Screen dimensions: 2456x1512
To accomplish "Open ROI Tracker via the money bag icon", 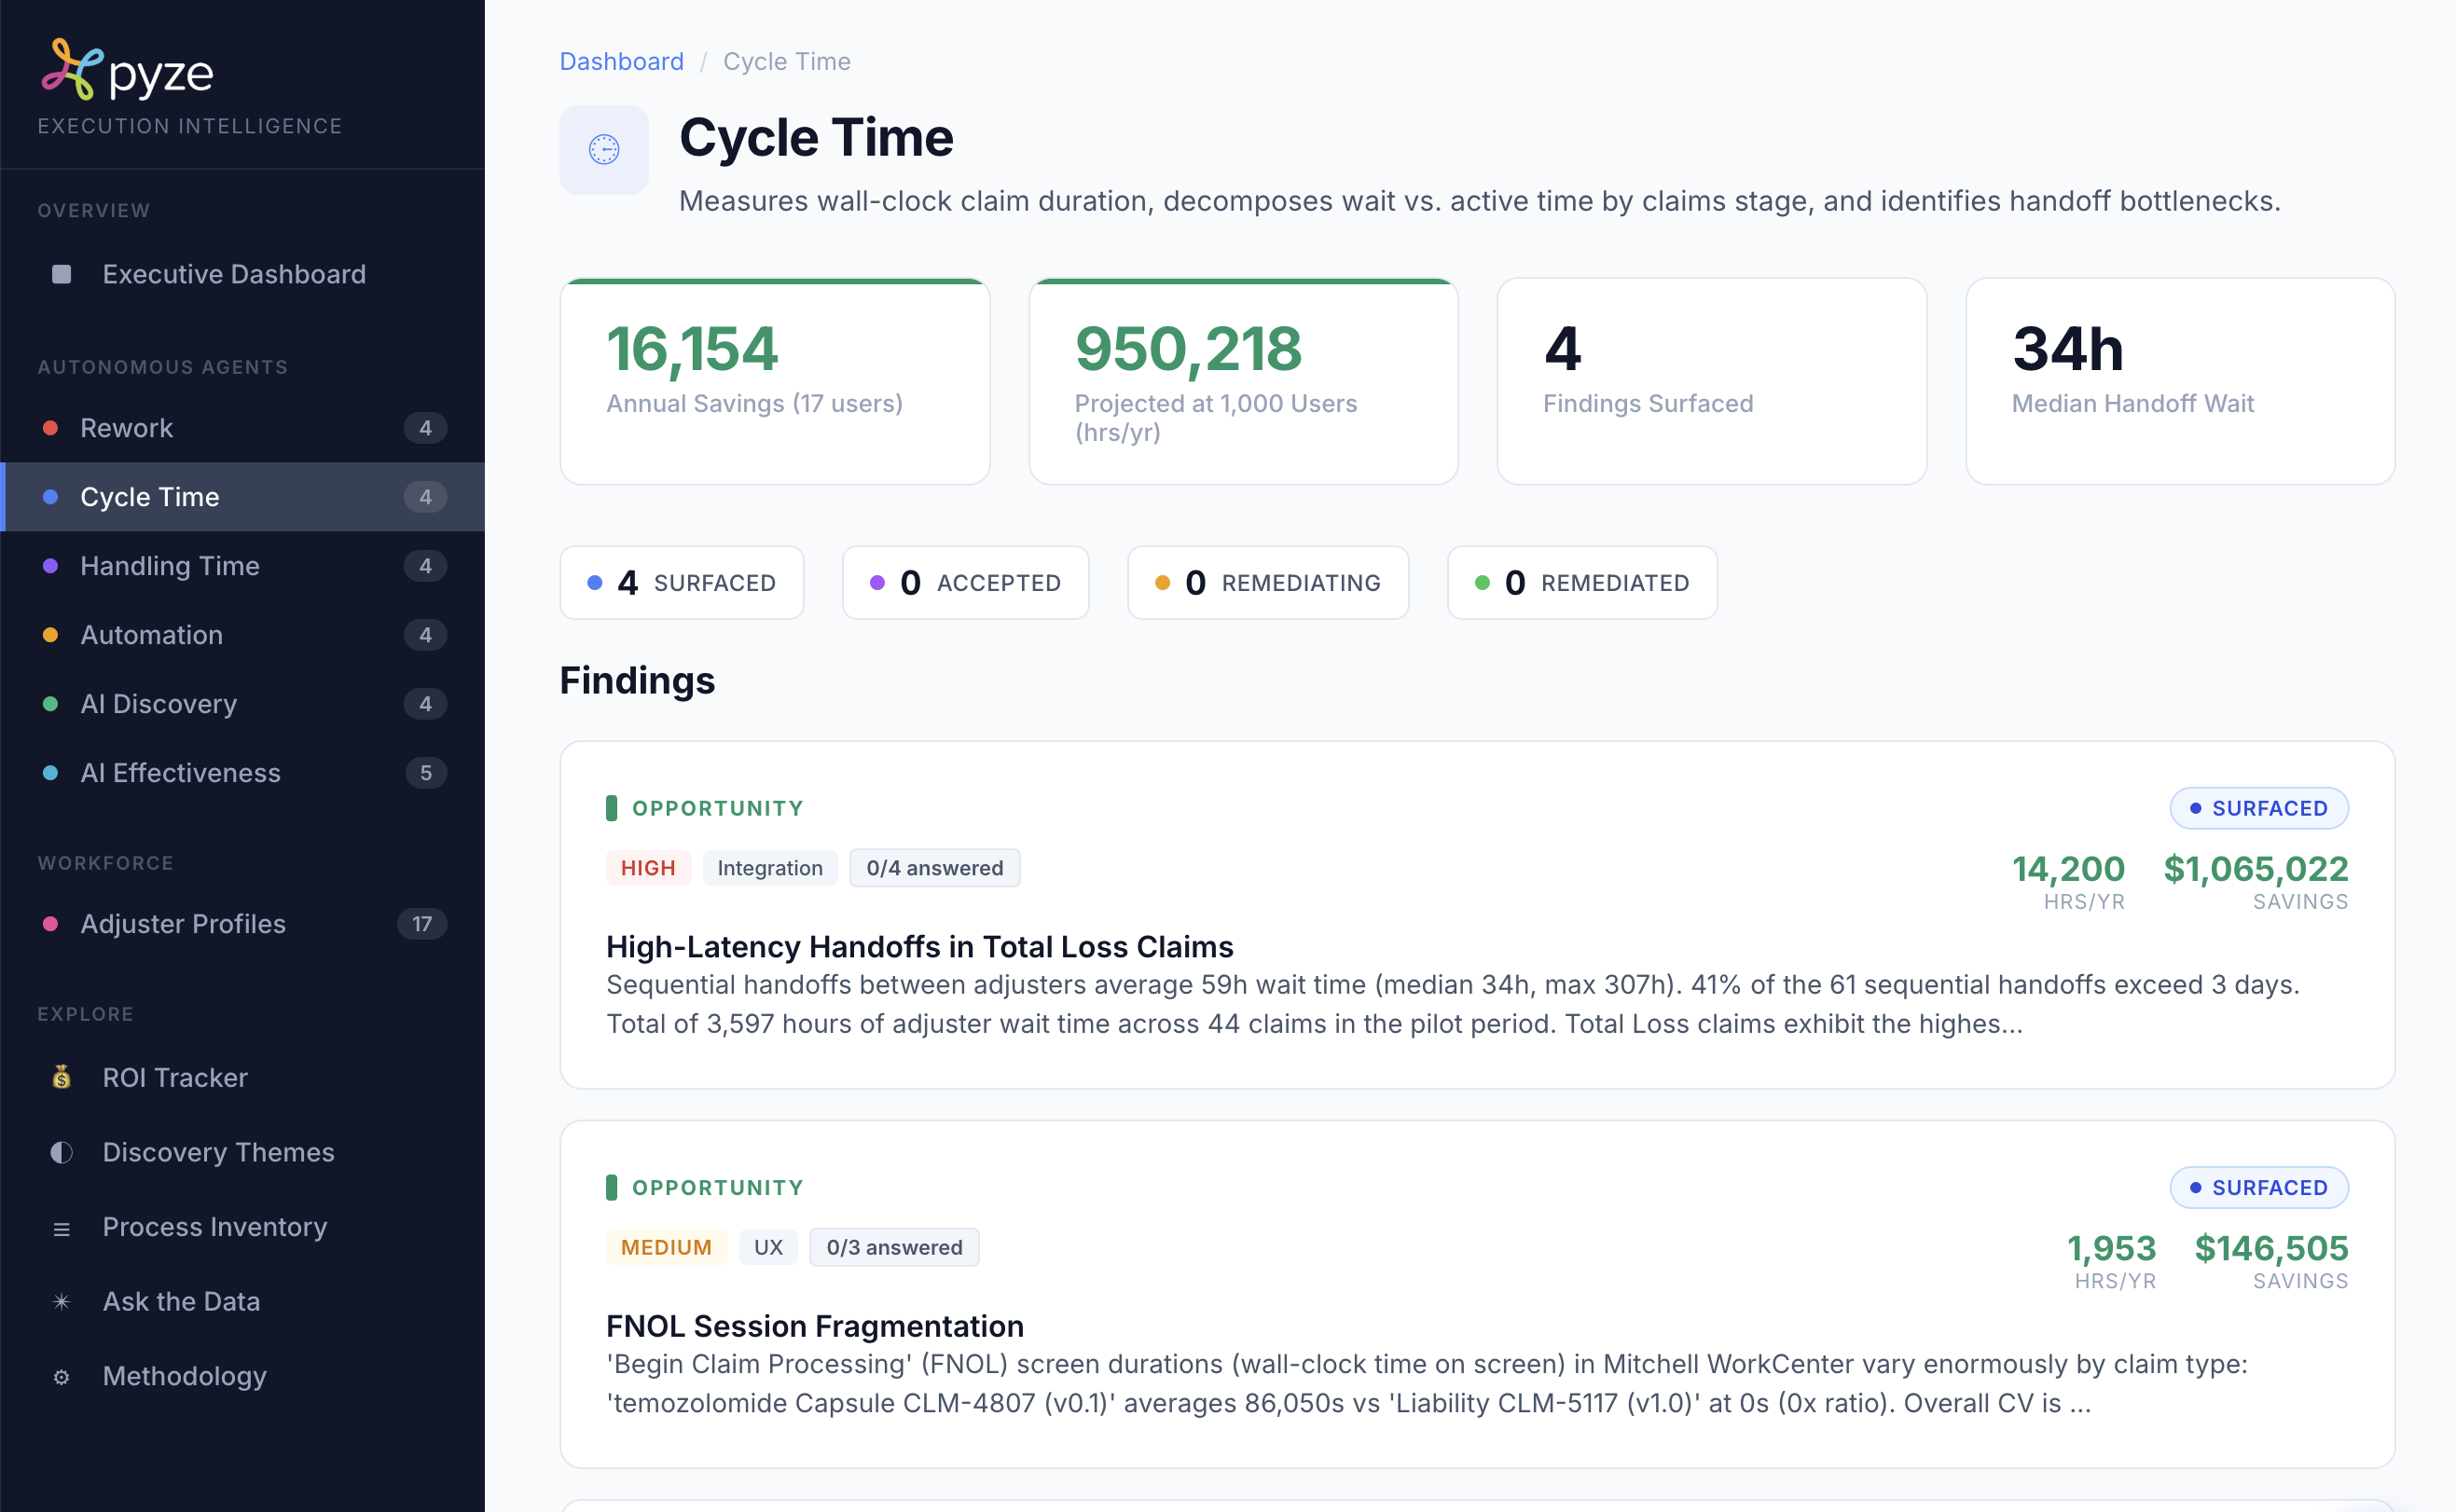I will coord(61,1077).
